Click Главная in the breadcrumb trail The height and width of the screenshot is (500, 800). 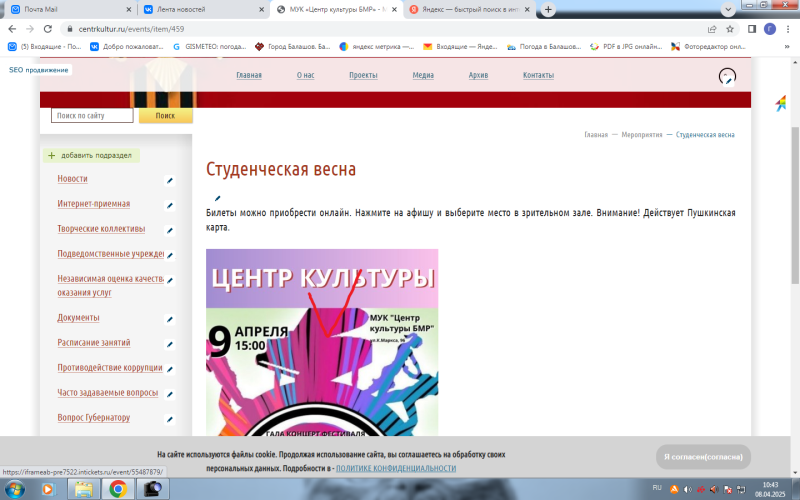coord(596,135)
